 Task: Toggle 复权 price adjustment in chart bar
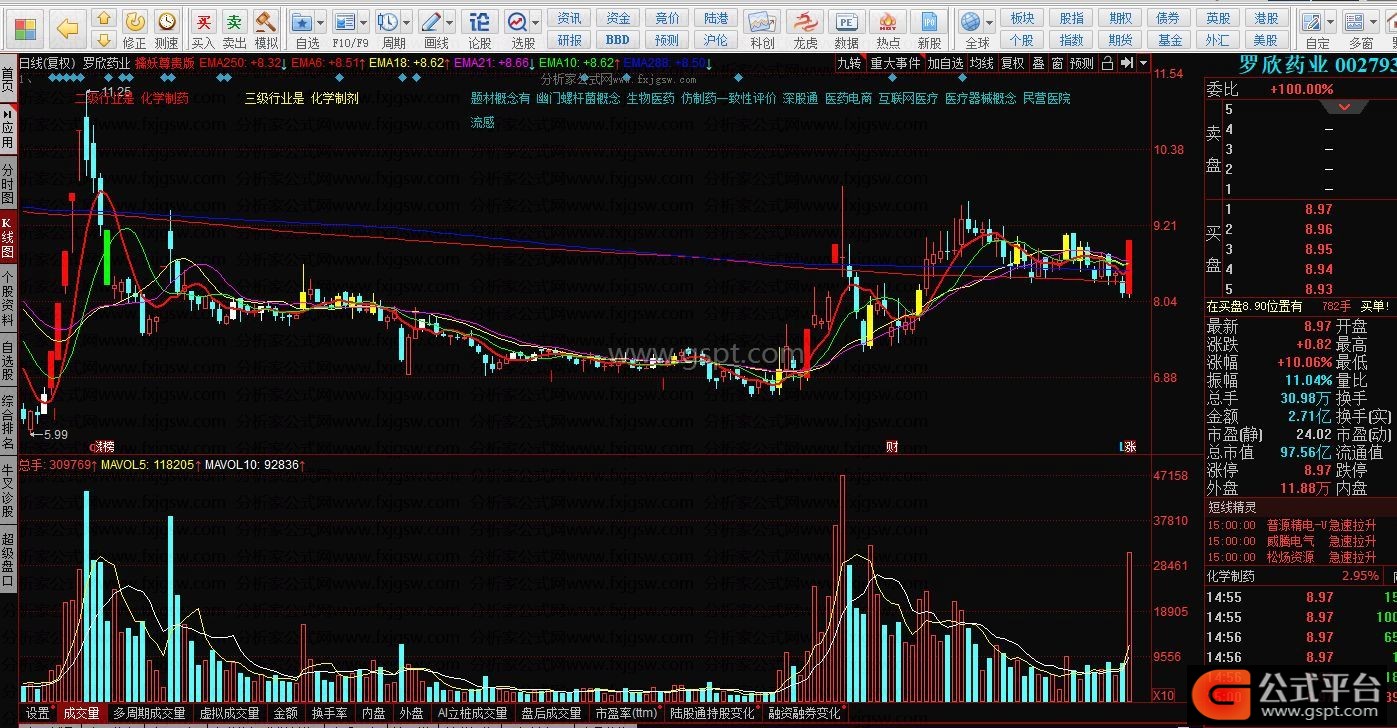(1013, 63)
